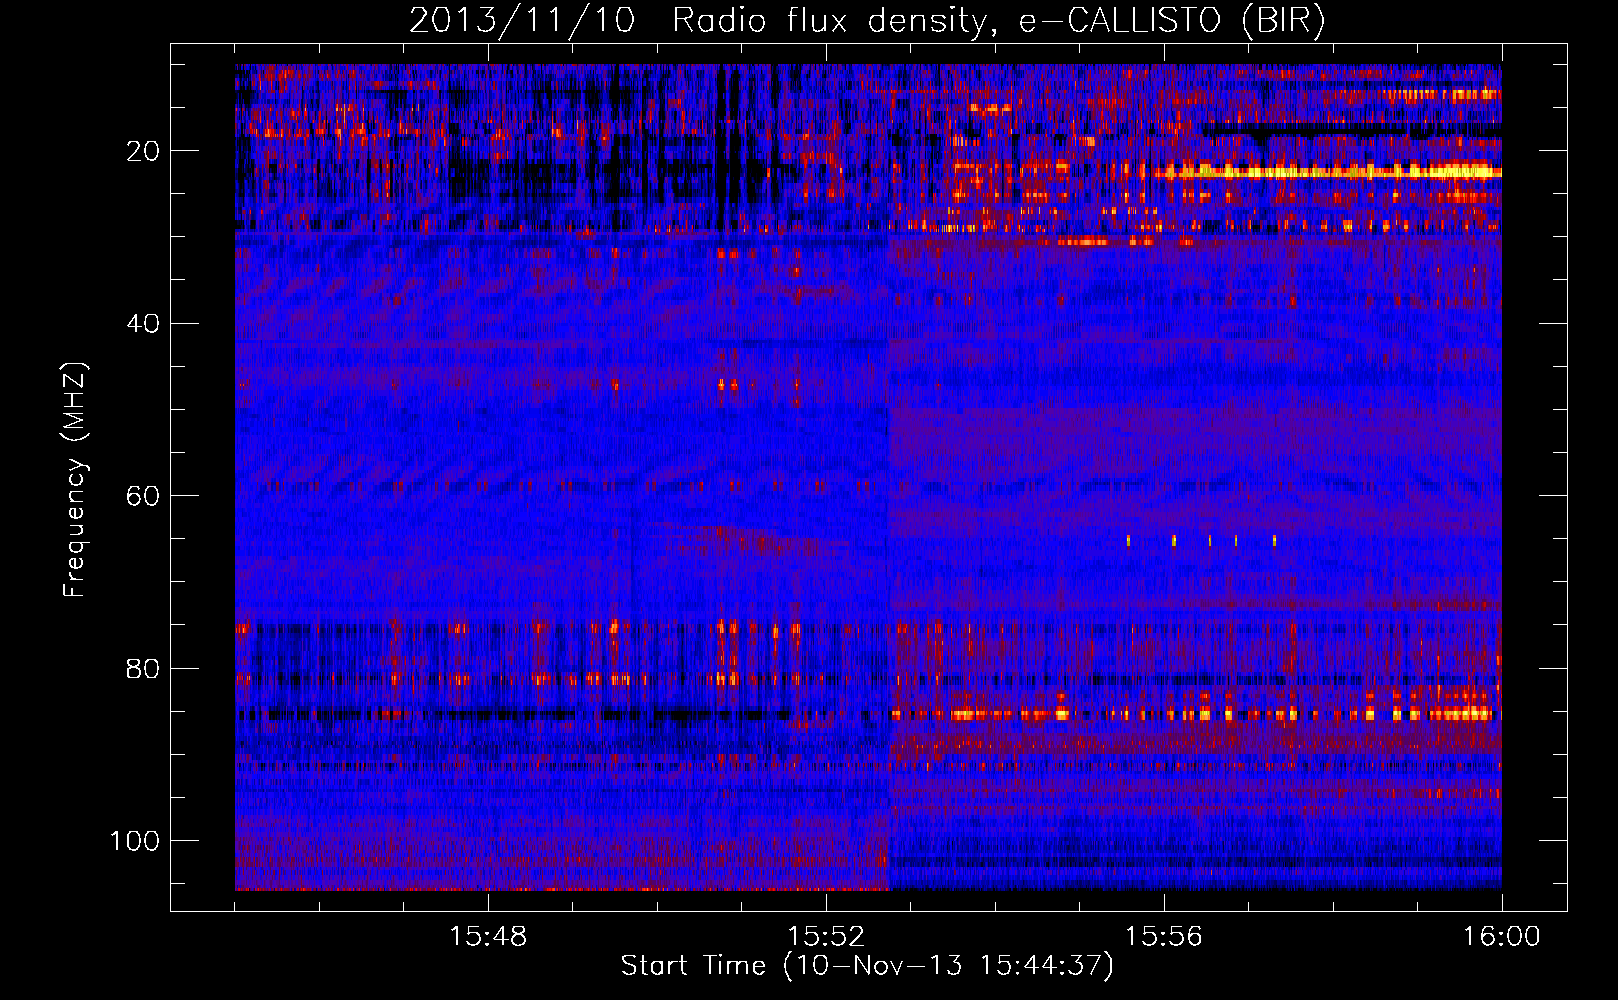1618x1000 pixels.
Task: Click the '15:56' time tick label
Action: (x=1164, y=937)
